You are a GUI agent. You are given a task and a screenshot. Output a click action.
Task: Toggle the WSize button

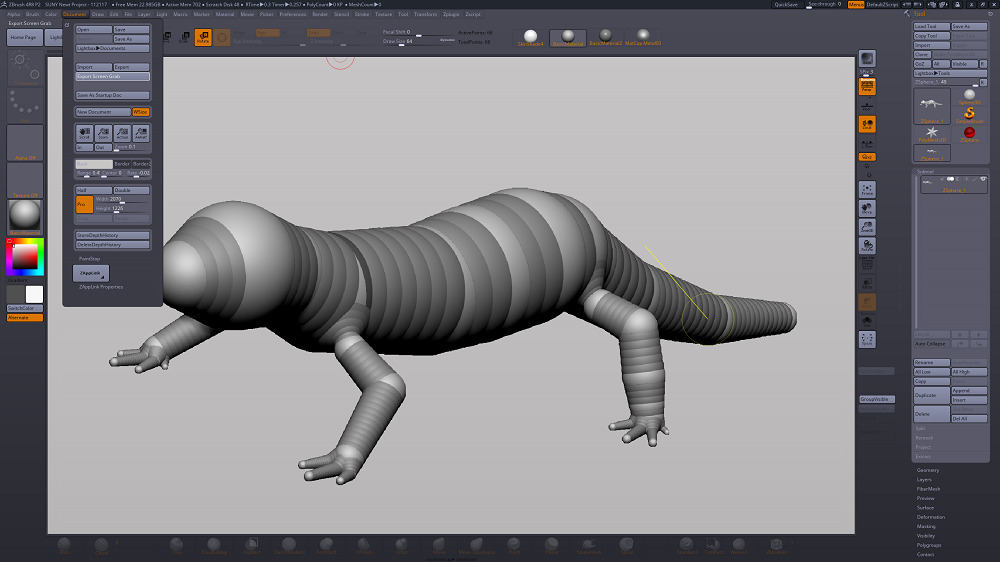click(x=141, y=112)
